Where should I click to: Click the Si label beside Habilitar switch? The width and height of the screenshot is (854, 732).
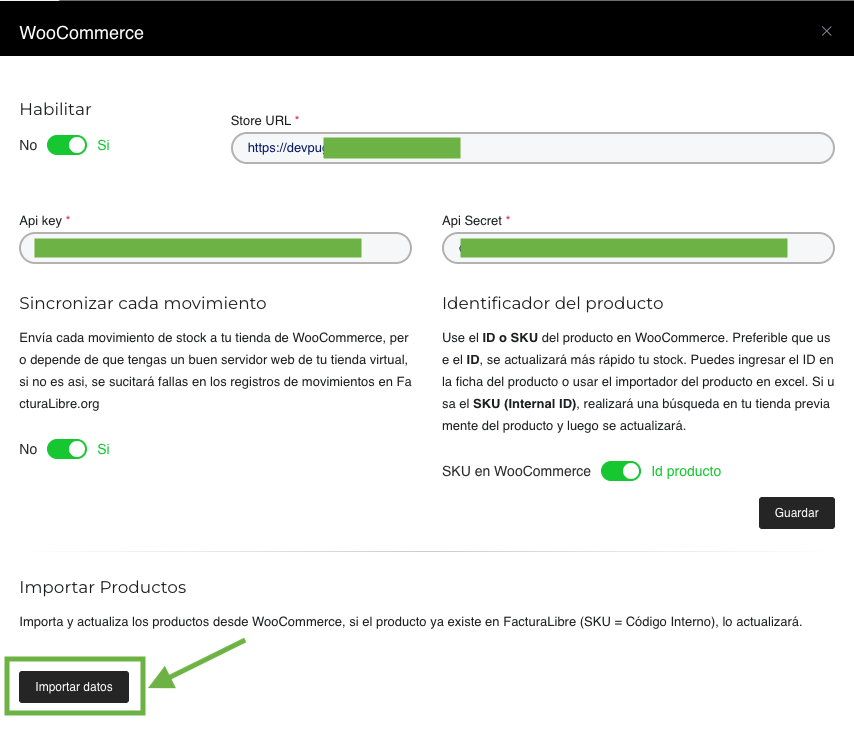(103, 145)
